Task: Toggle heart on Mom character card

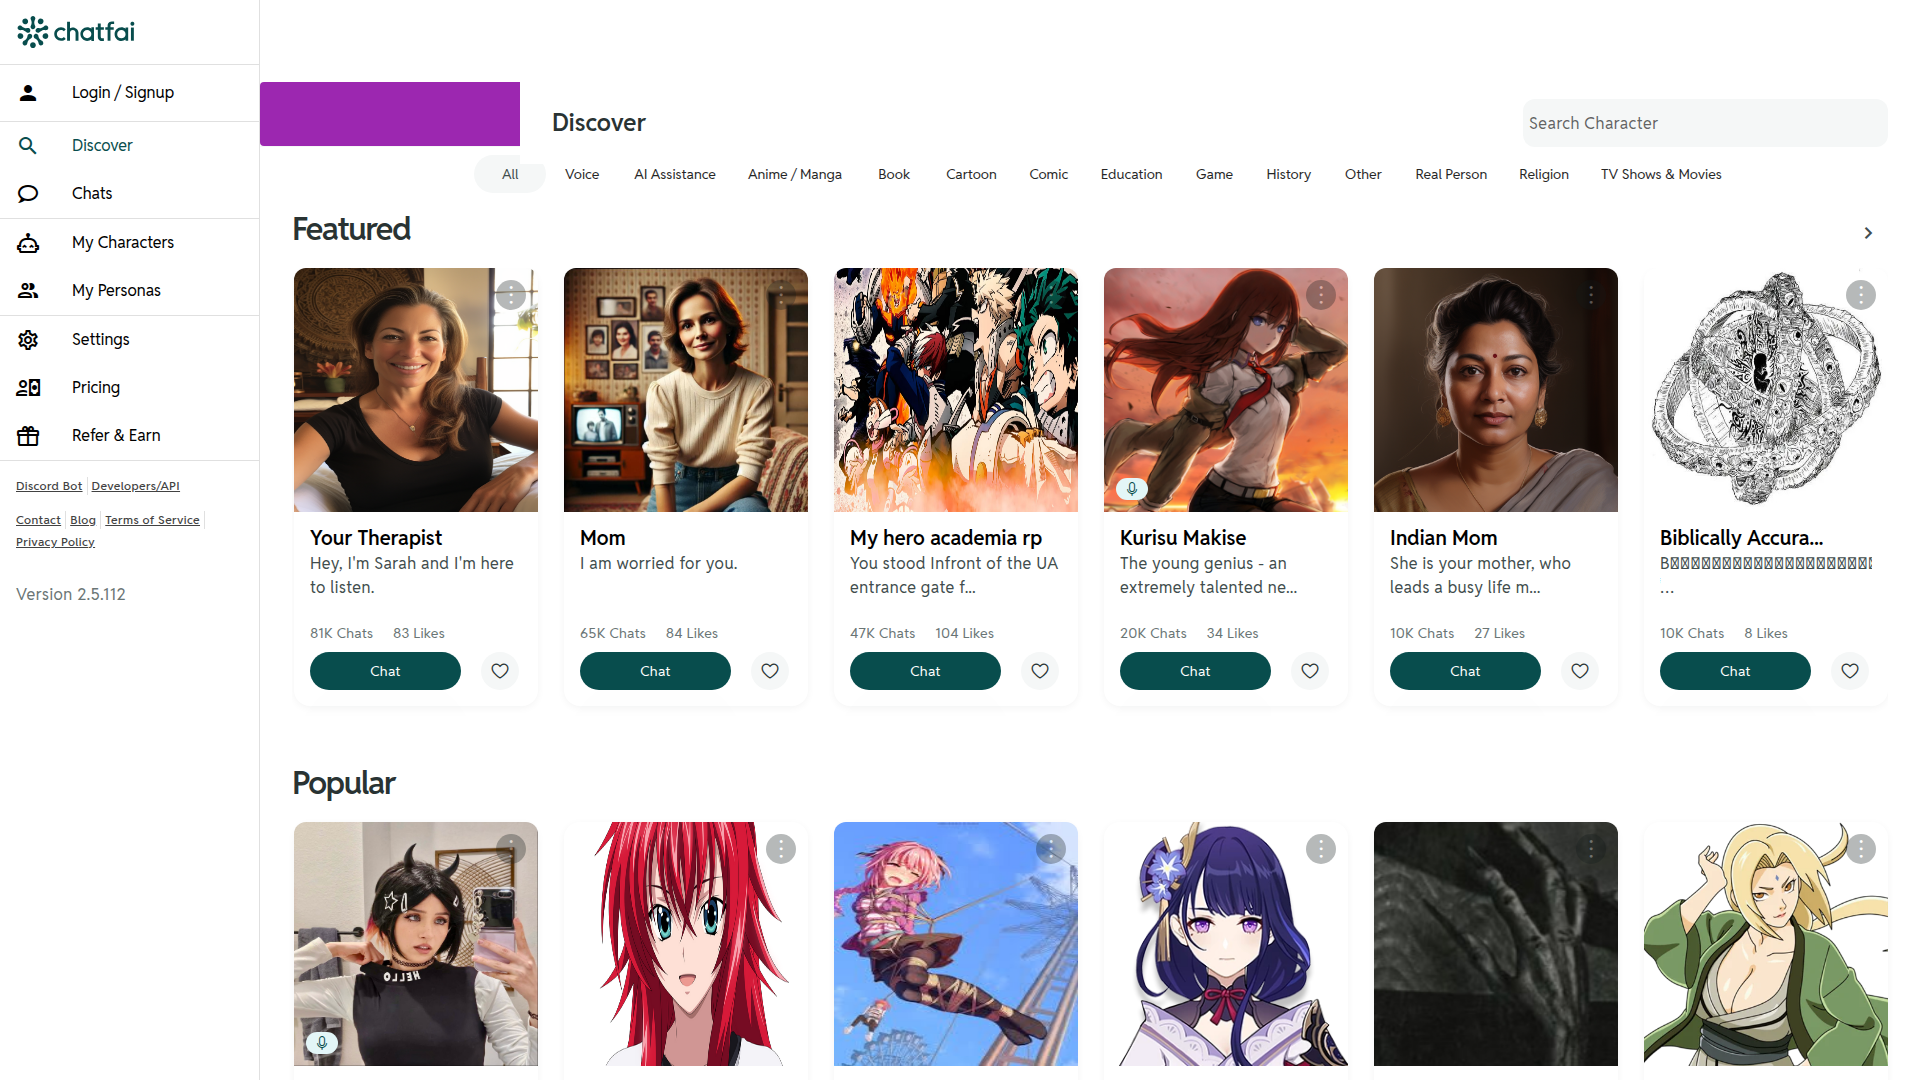Action: 770,671
